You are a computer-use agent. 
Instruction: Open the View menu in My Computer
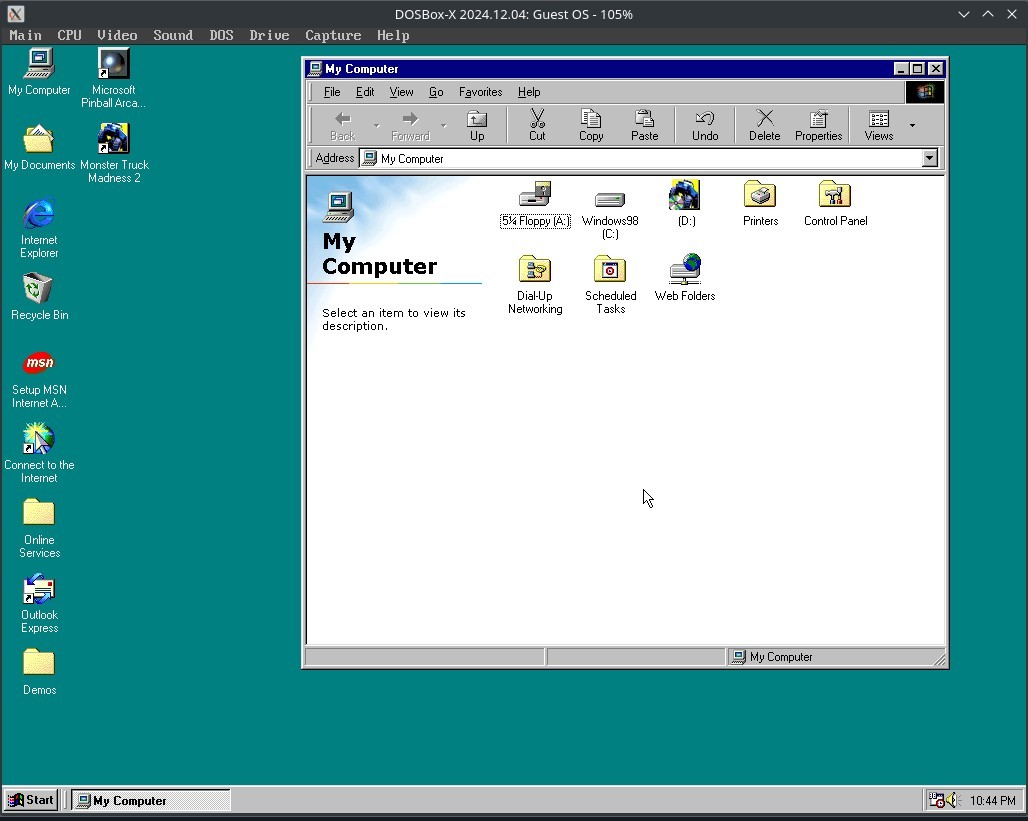click(401, 92)
